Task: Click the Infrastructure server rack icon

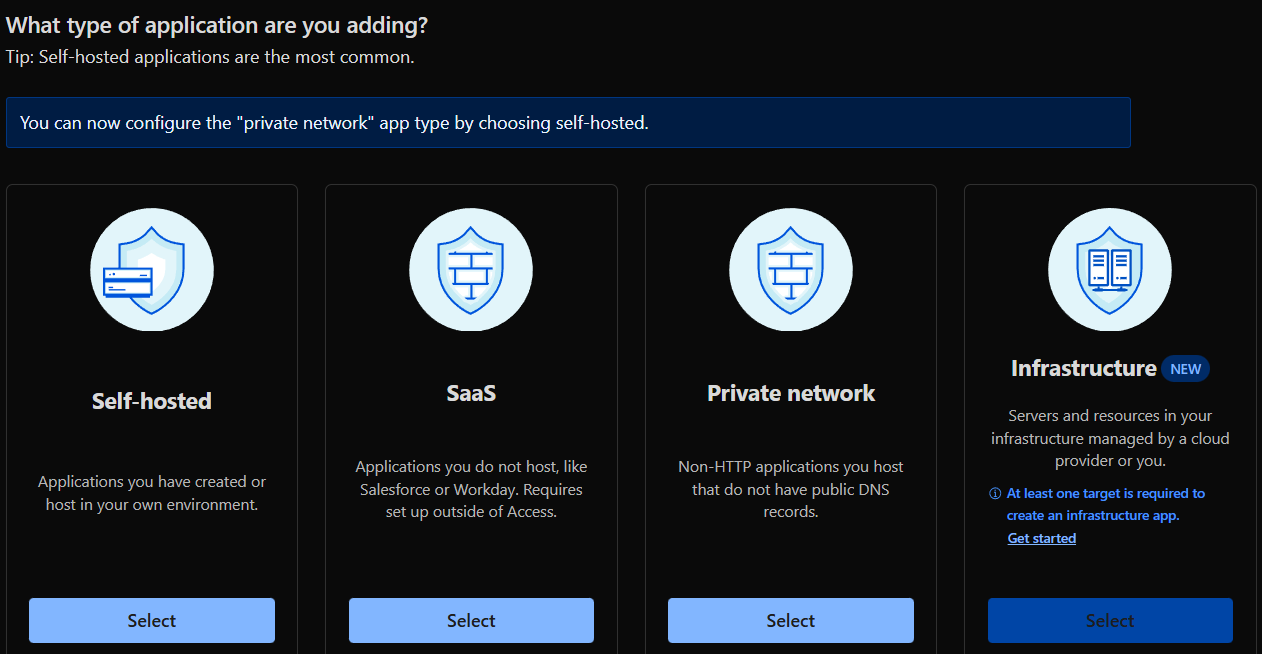Action: (x=1110, y=270)
